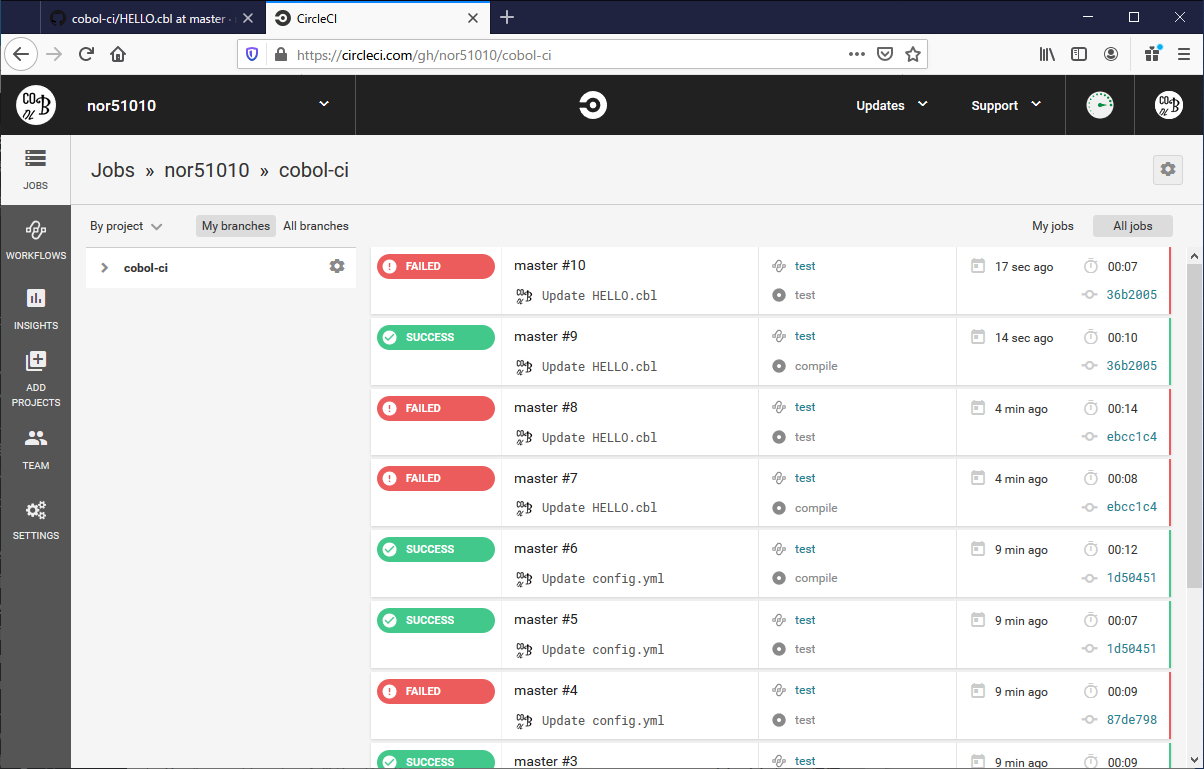
Task: Click the 00:14 duration on master #8
Action: point(1122,408)
